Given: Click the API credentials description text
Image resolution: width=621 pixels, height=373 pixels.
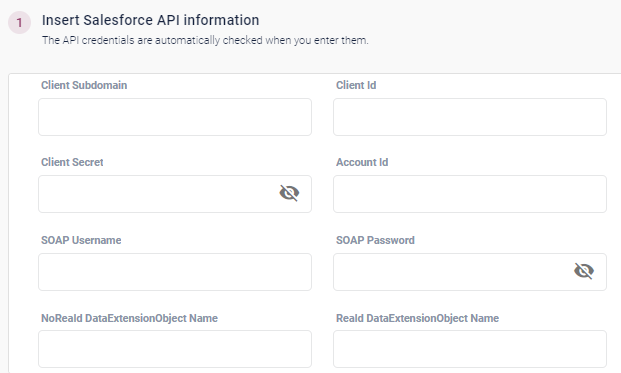Looking at the screenshot, I should click(205, 40).
